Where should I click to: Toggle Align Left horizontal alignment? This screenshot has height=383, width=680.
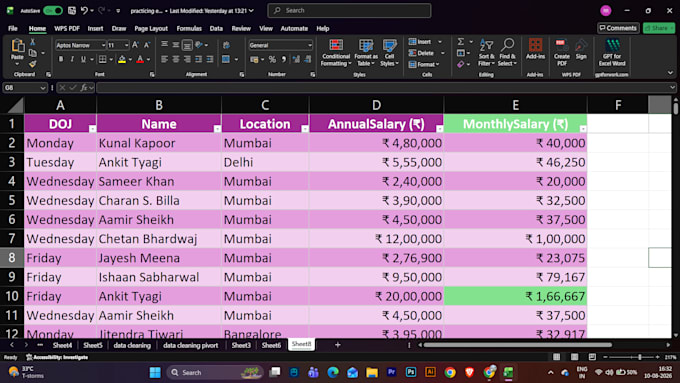point(164,59)
